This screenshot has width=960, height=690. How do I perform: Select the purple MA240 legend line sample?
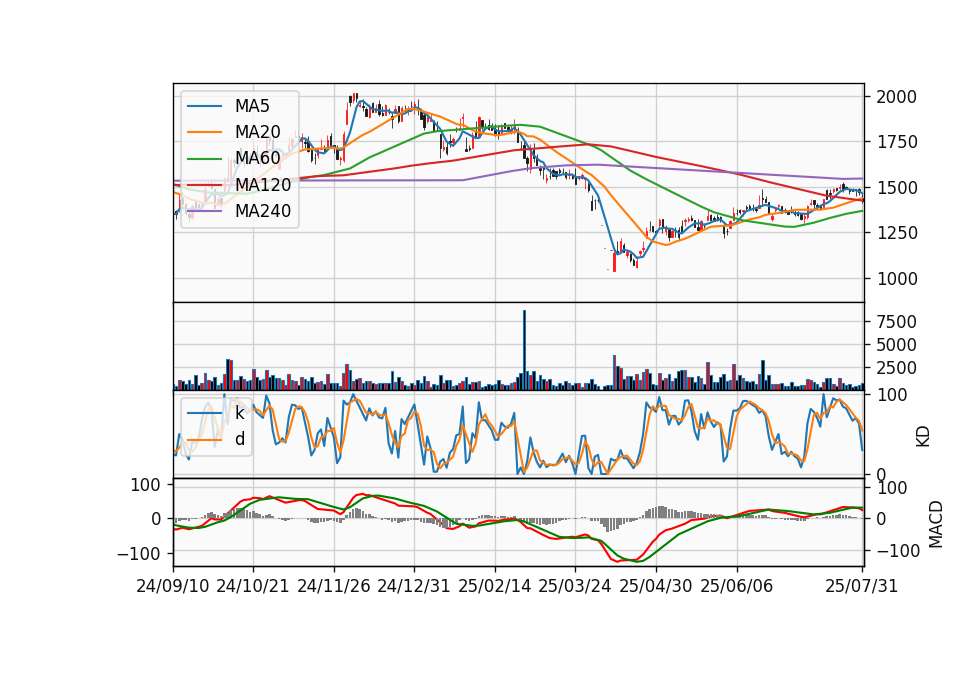(x=204, y=211)
